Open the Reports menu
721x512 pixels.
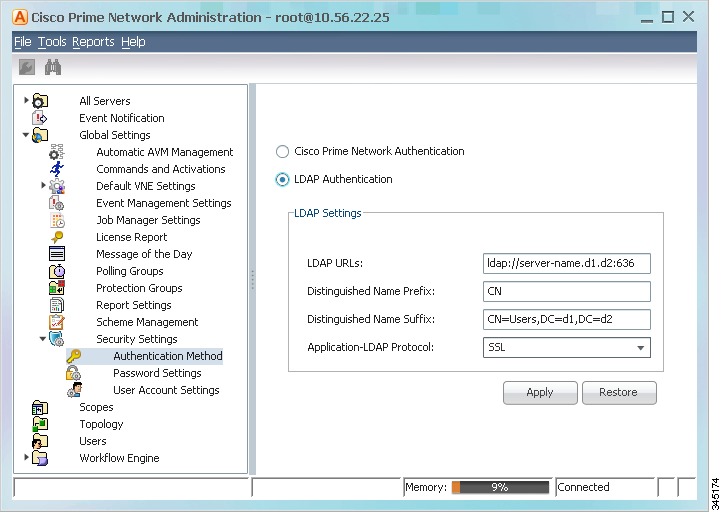(93, 42)
